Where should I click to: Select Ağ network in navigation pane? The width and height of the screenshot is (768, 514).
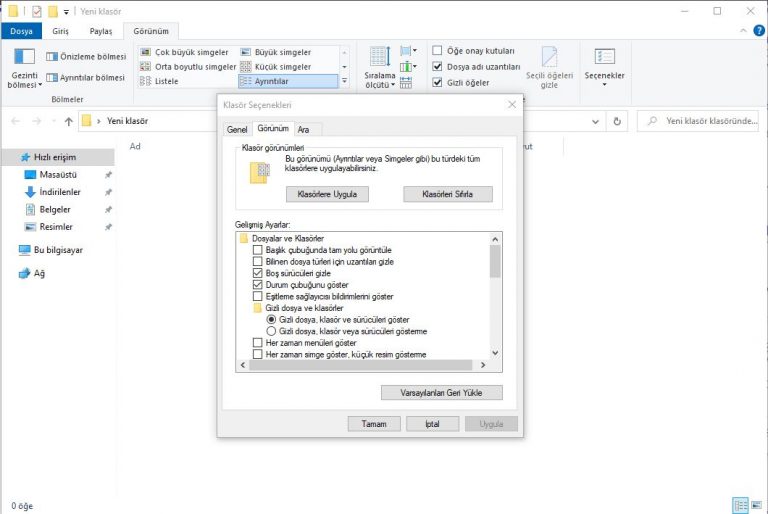39,273
